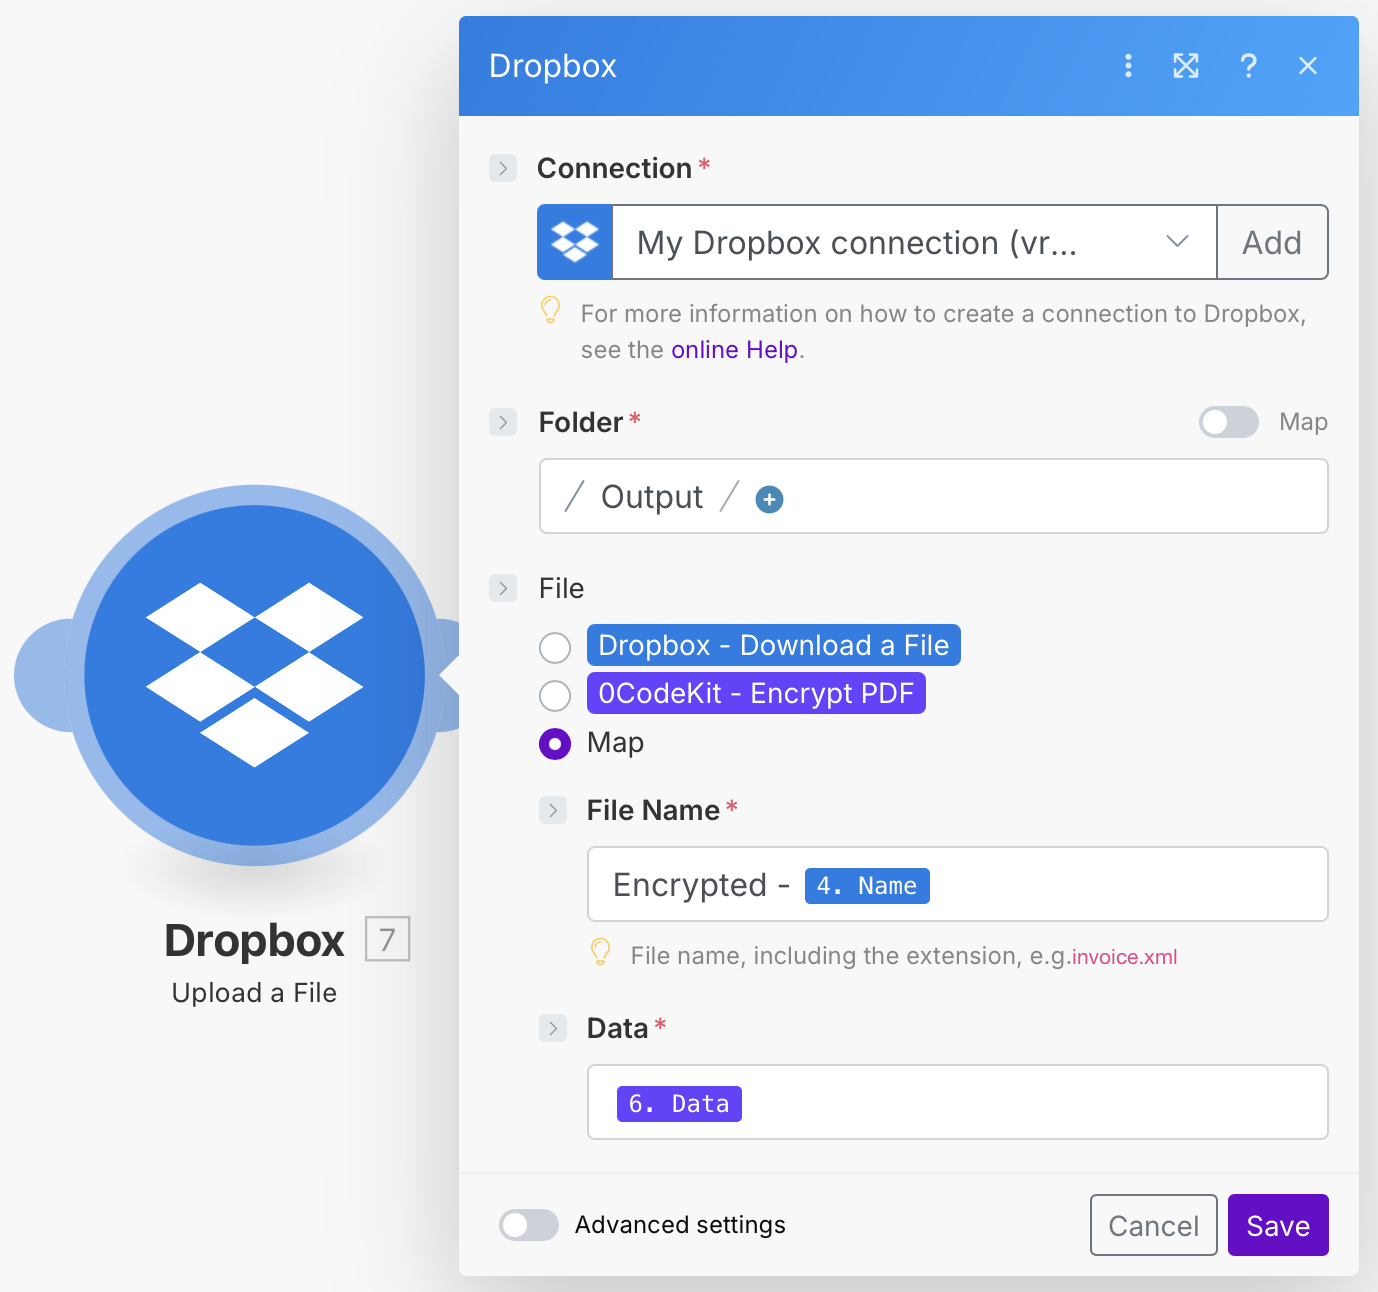
Task: Save the Dropbox module settings
Action: (1278, 1225)
